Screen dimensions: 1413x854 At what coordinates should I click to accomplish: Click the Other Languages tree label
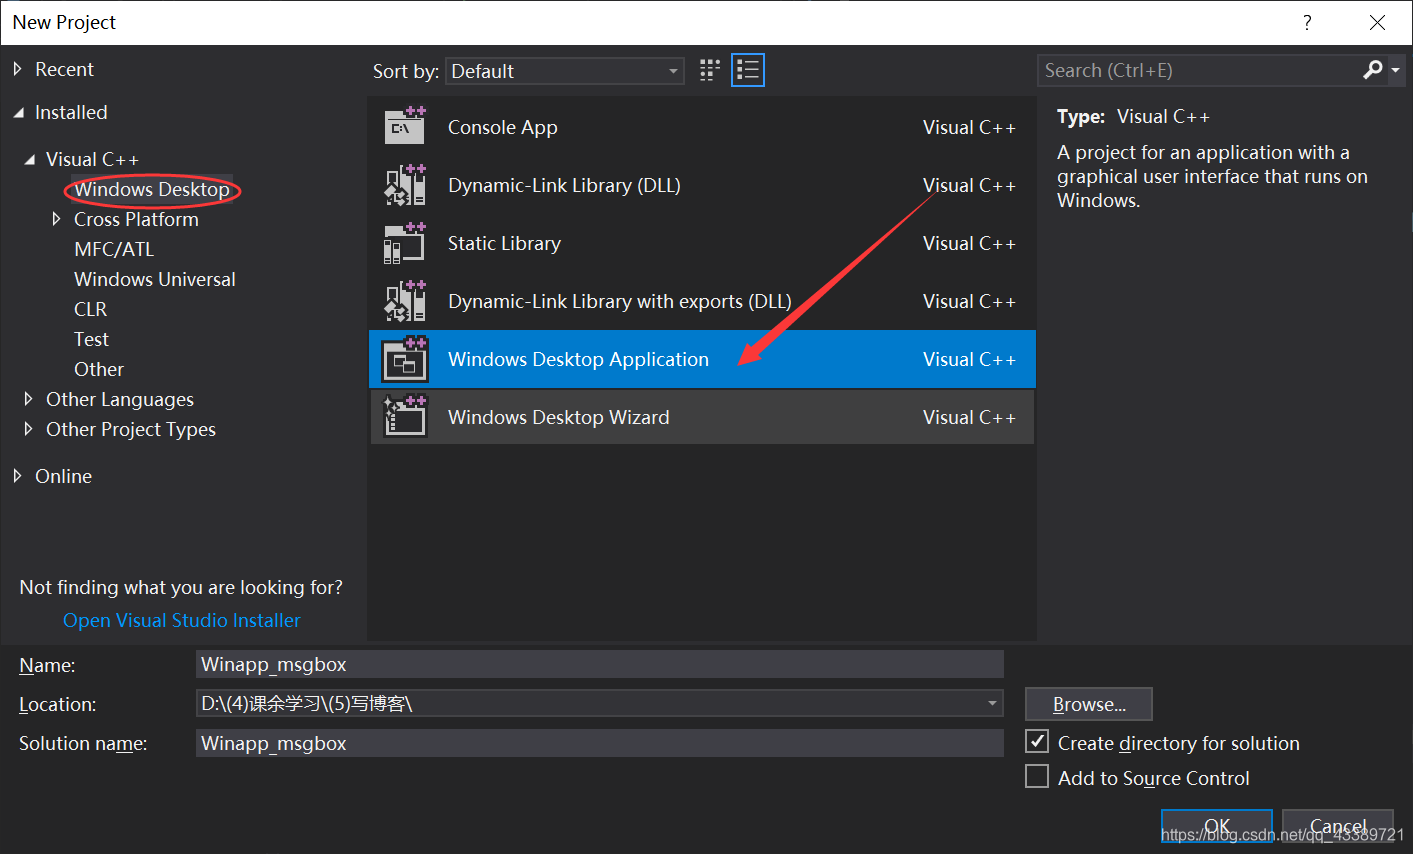click(x=120, y=399)
